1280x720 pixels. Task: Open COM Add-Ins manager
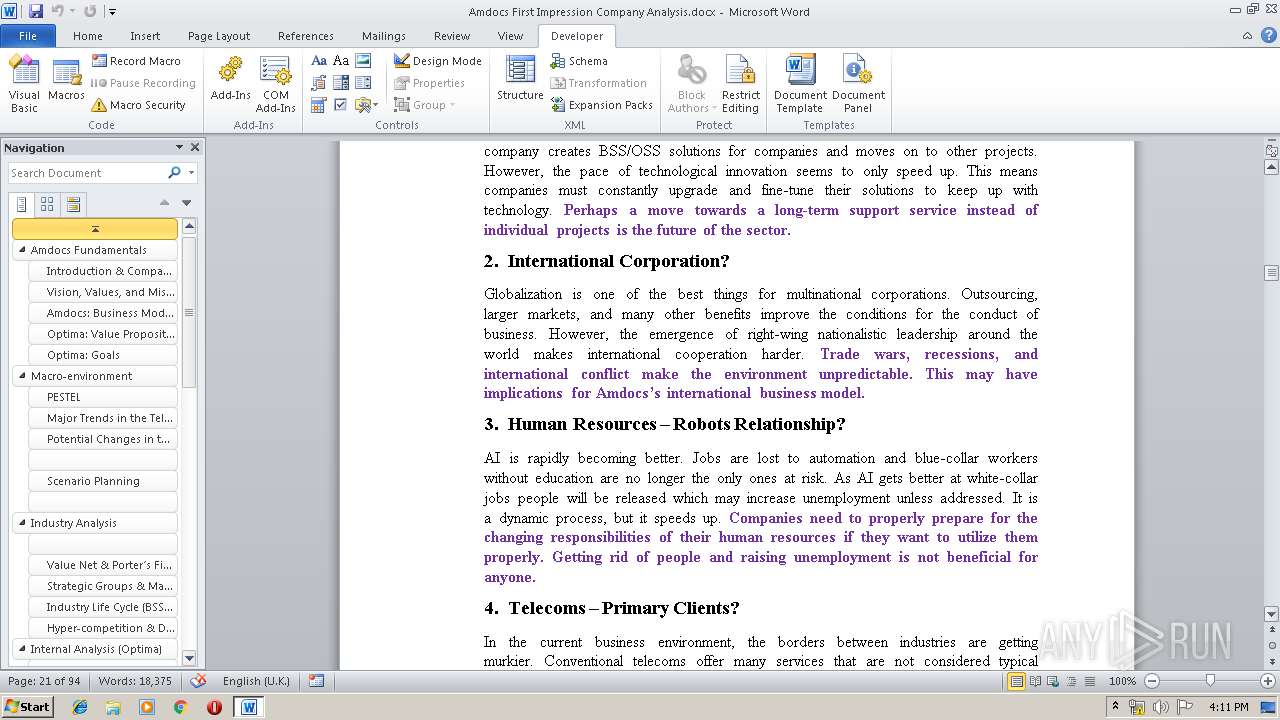tap(275, 84)
